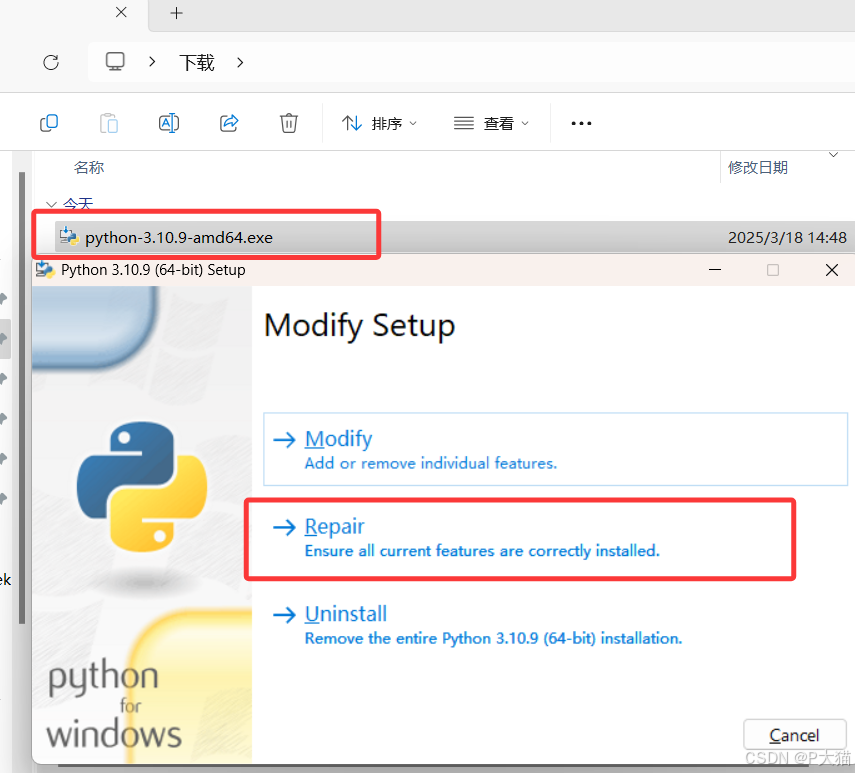
Task: Open the 修改日期 column filter arrow
Action: click(x=833, y=156)
